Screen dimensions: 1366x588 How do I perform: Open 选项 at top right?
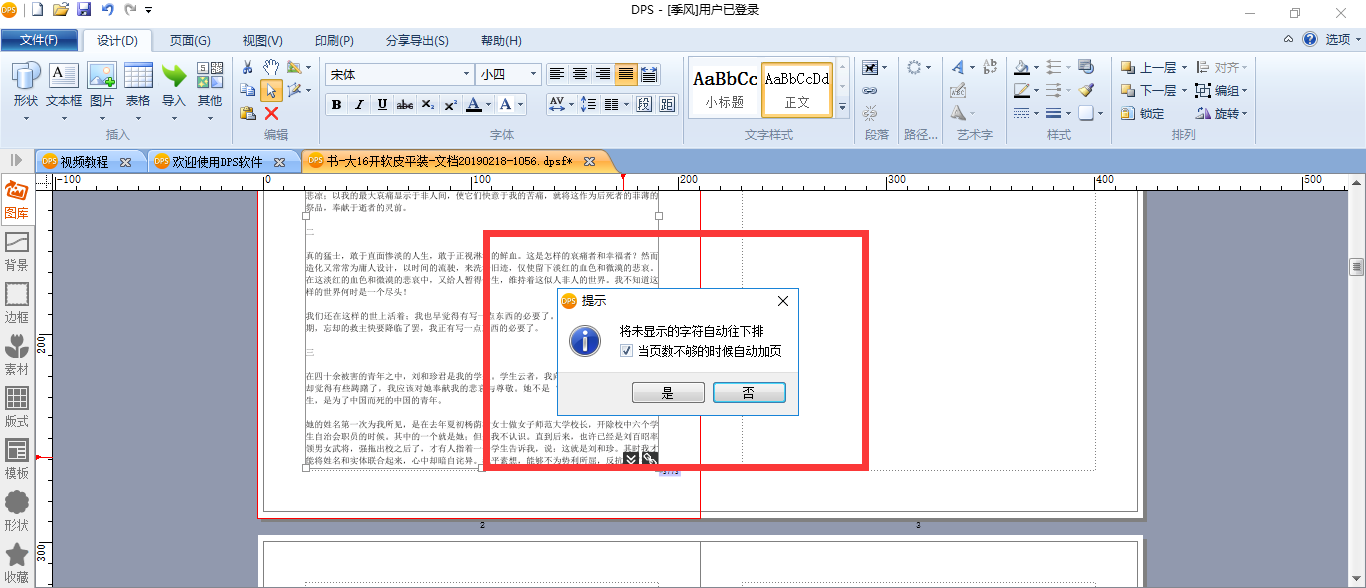tap(1343, 40)
